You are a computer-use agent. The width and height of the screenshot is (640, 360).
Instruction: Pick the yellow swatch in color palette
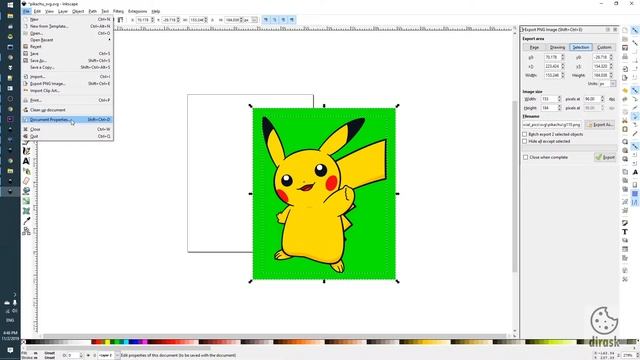[107, 342]
